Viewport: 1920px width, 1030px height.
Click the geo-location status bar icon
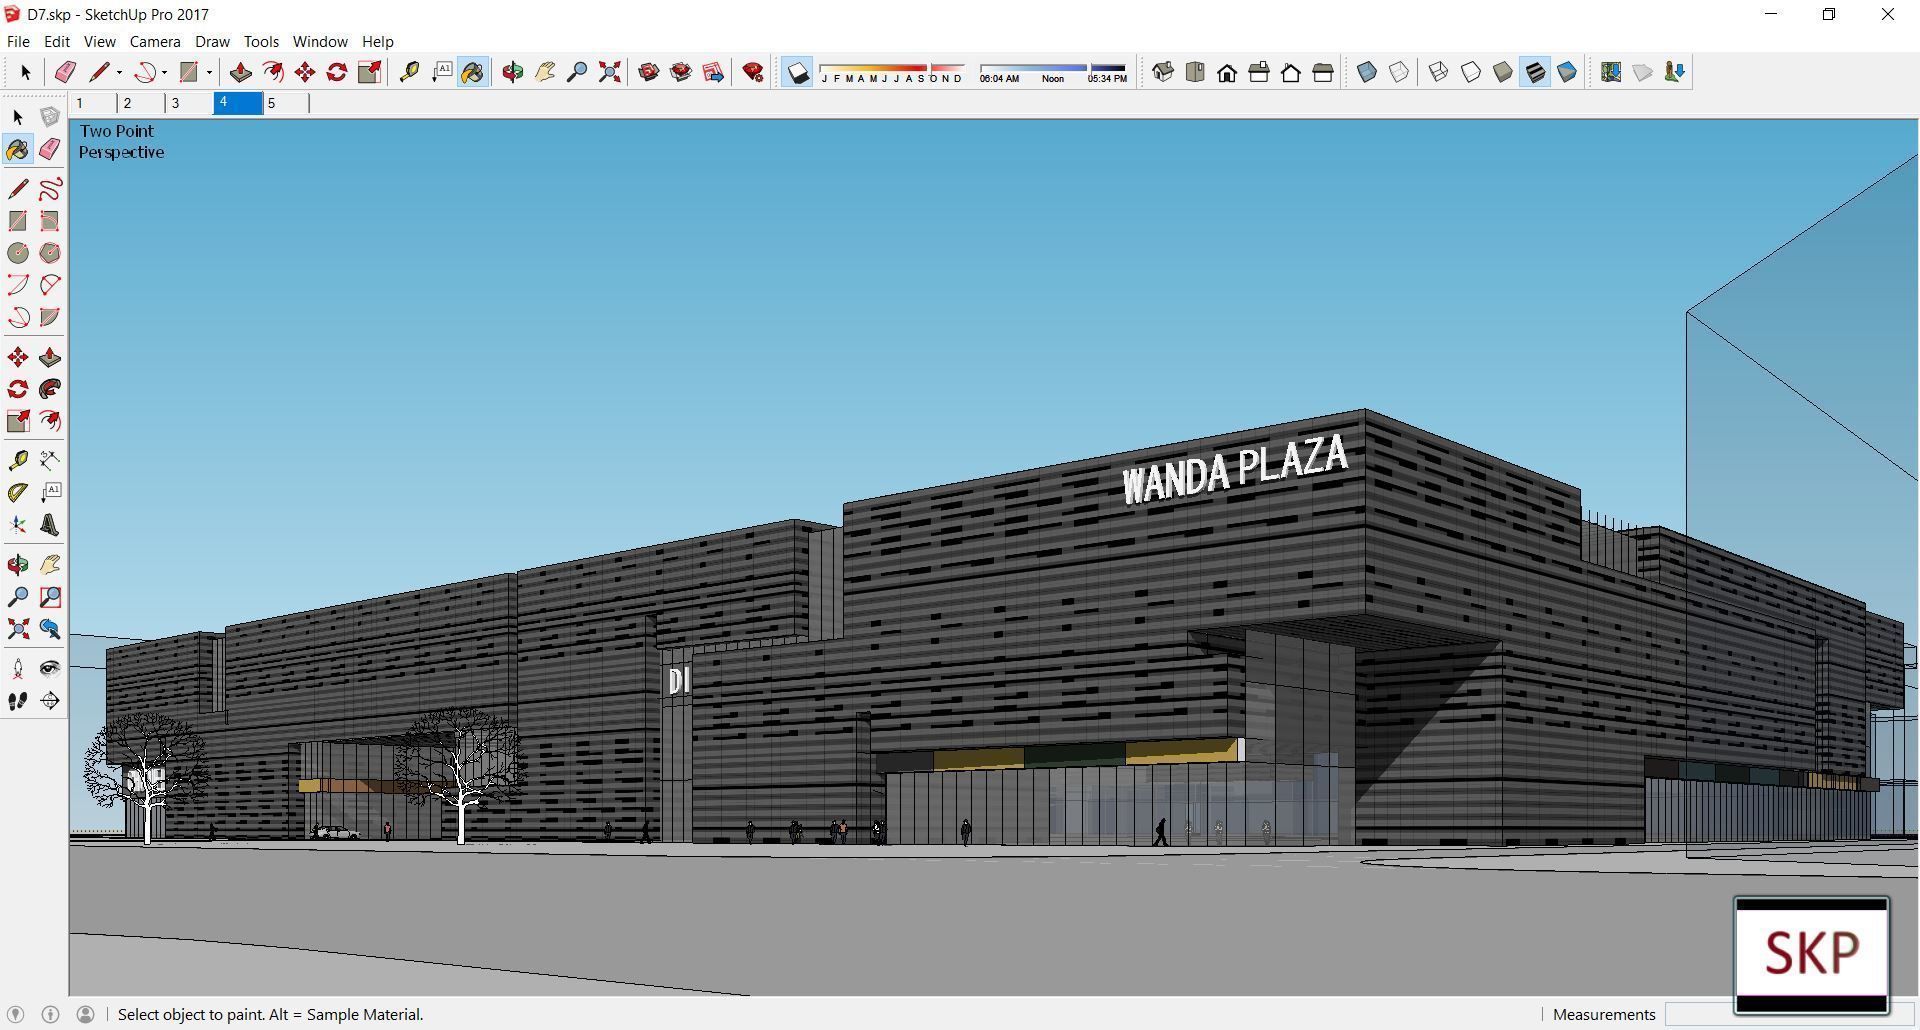(x=15, y=1014)
